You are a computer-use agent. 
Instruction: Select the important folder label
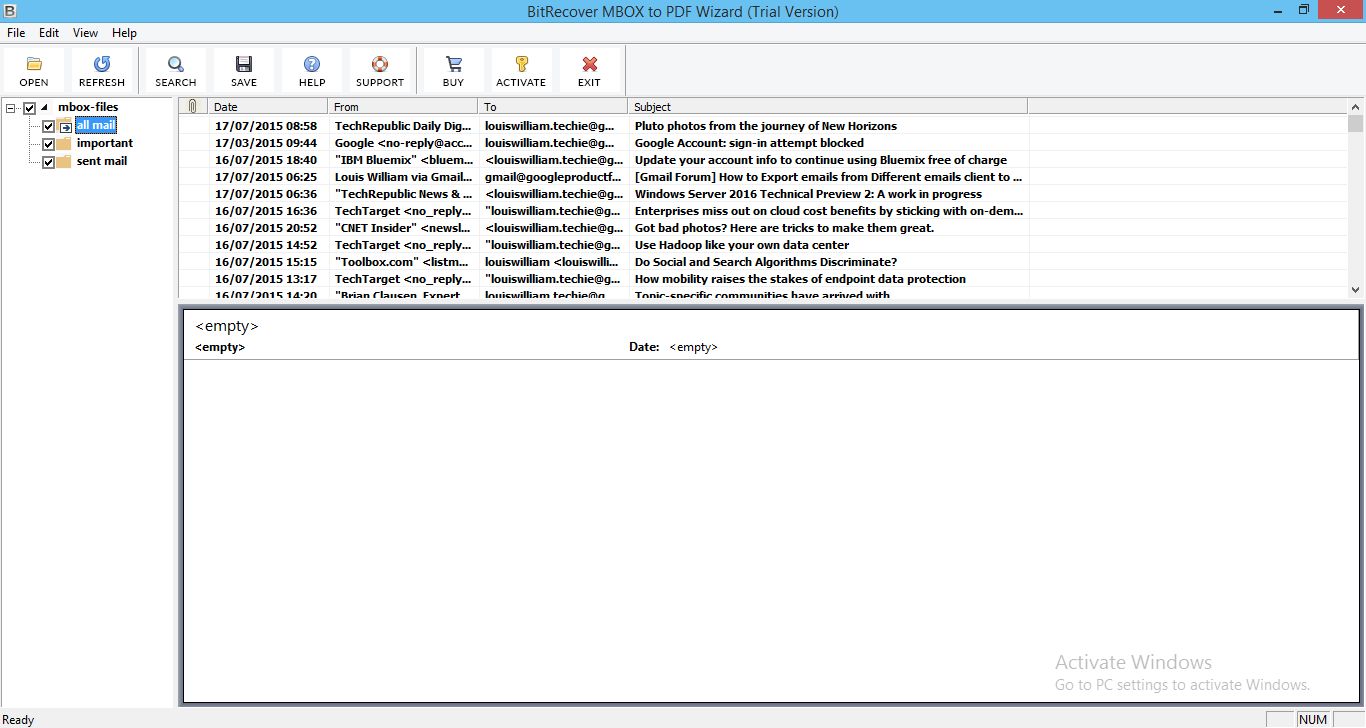[105, 143]
